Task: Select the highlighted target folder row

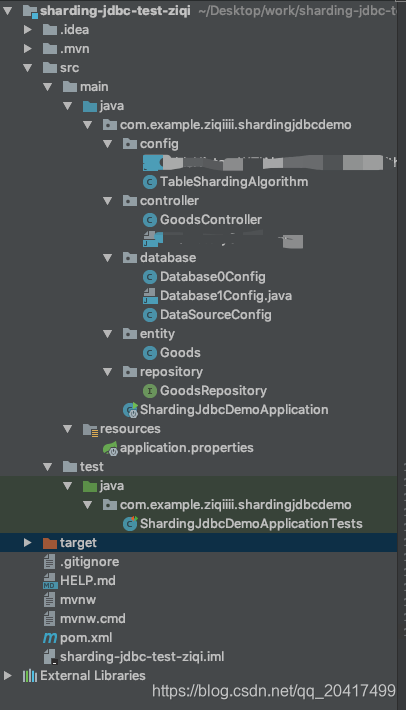Action: [198, 542]
